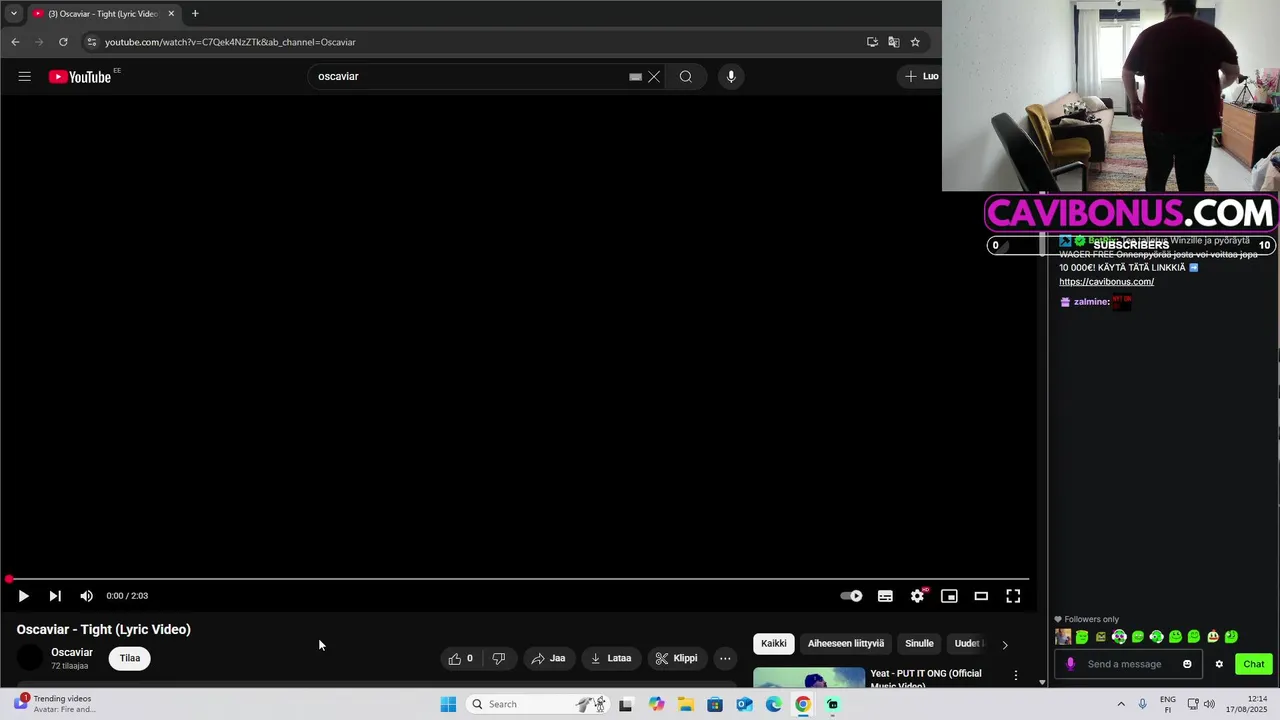Screen dimensions: 1280x720
Task: Open the YouTube hamburger guide menu
Action: (x=25, y=77)
